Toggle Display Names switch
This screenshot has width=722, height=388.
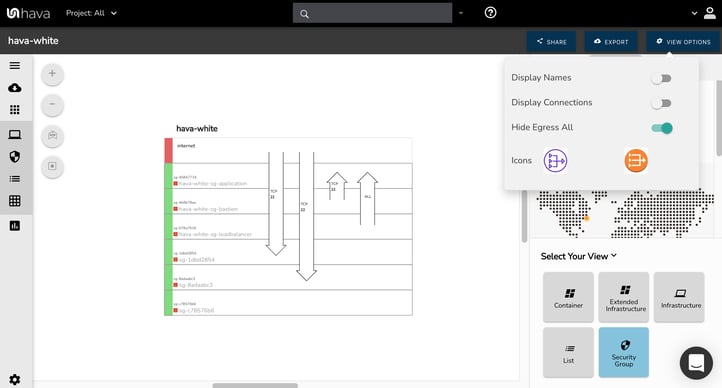[x=662, y=79]
